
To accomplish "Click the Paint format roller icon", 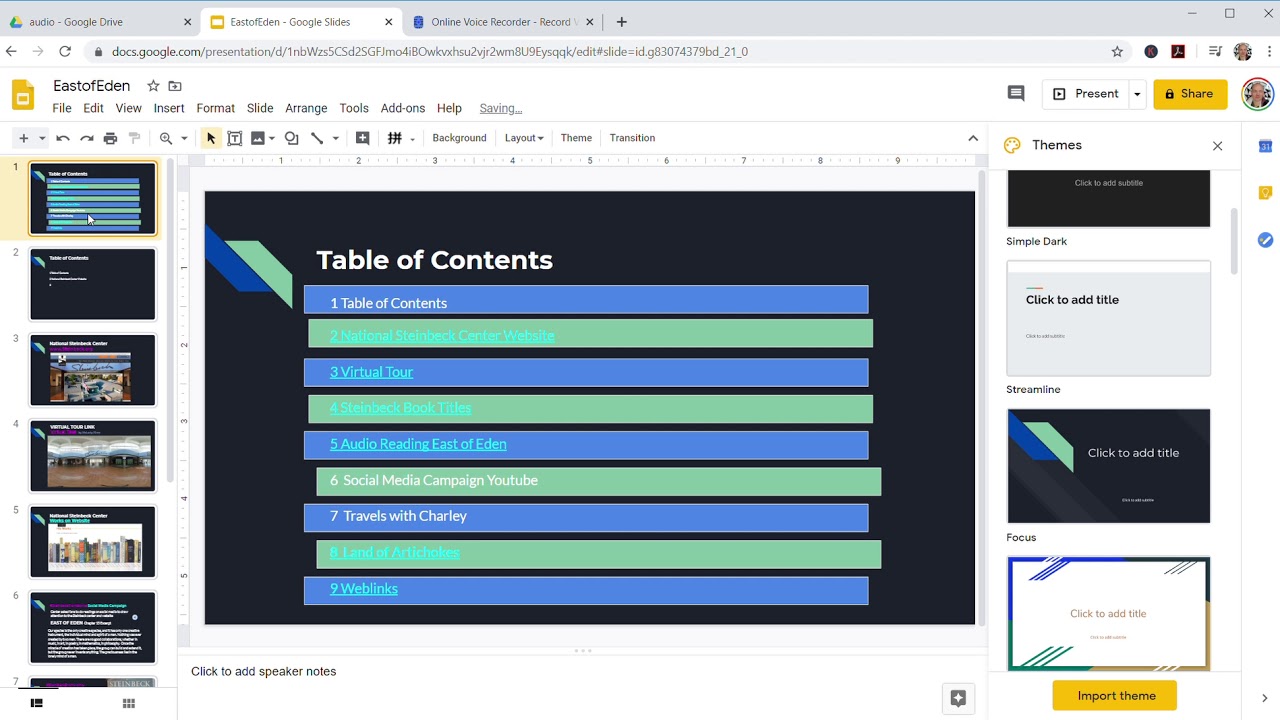I will [135, 138].
